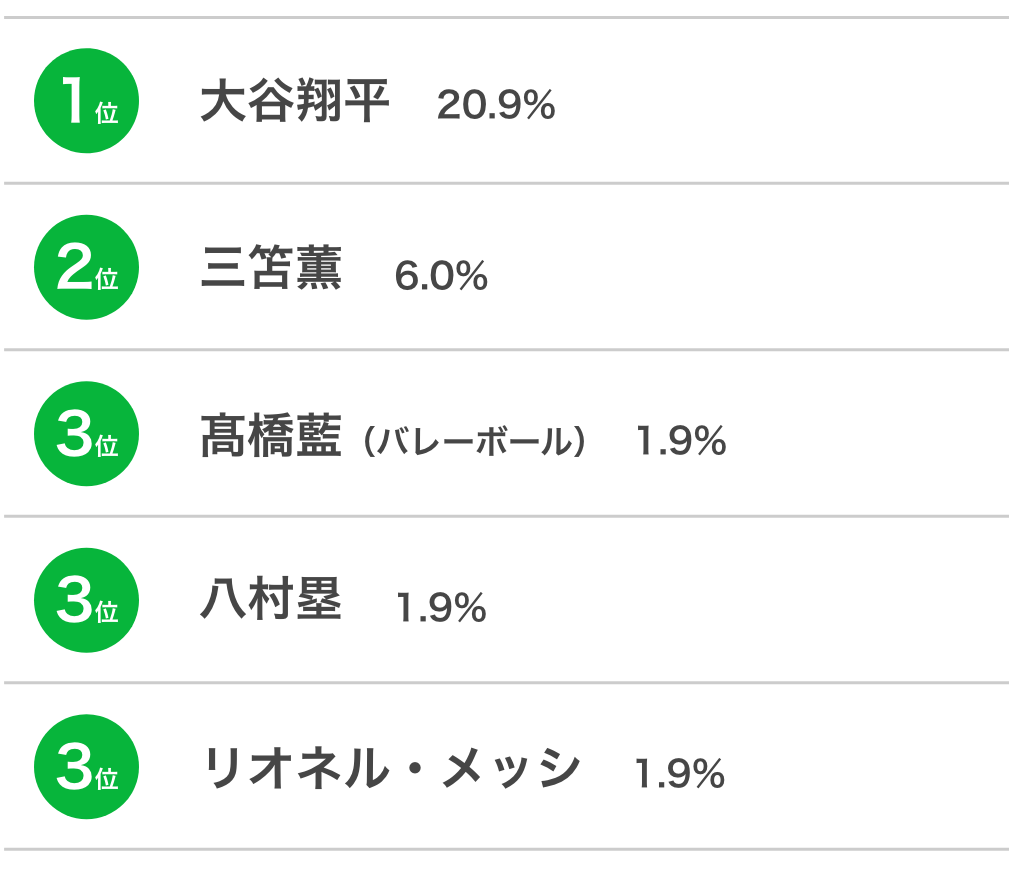This screenshot has width=1012, height=874.
Task: Select the name 三笘薫
Action: pyautogui.click(x=271, y=267)
